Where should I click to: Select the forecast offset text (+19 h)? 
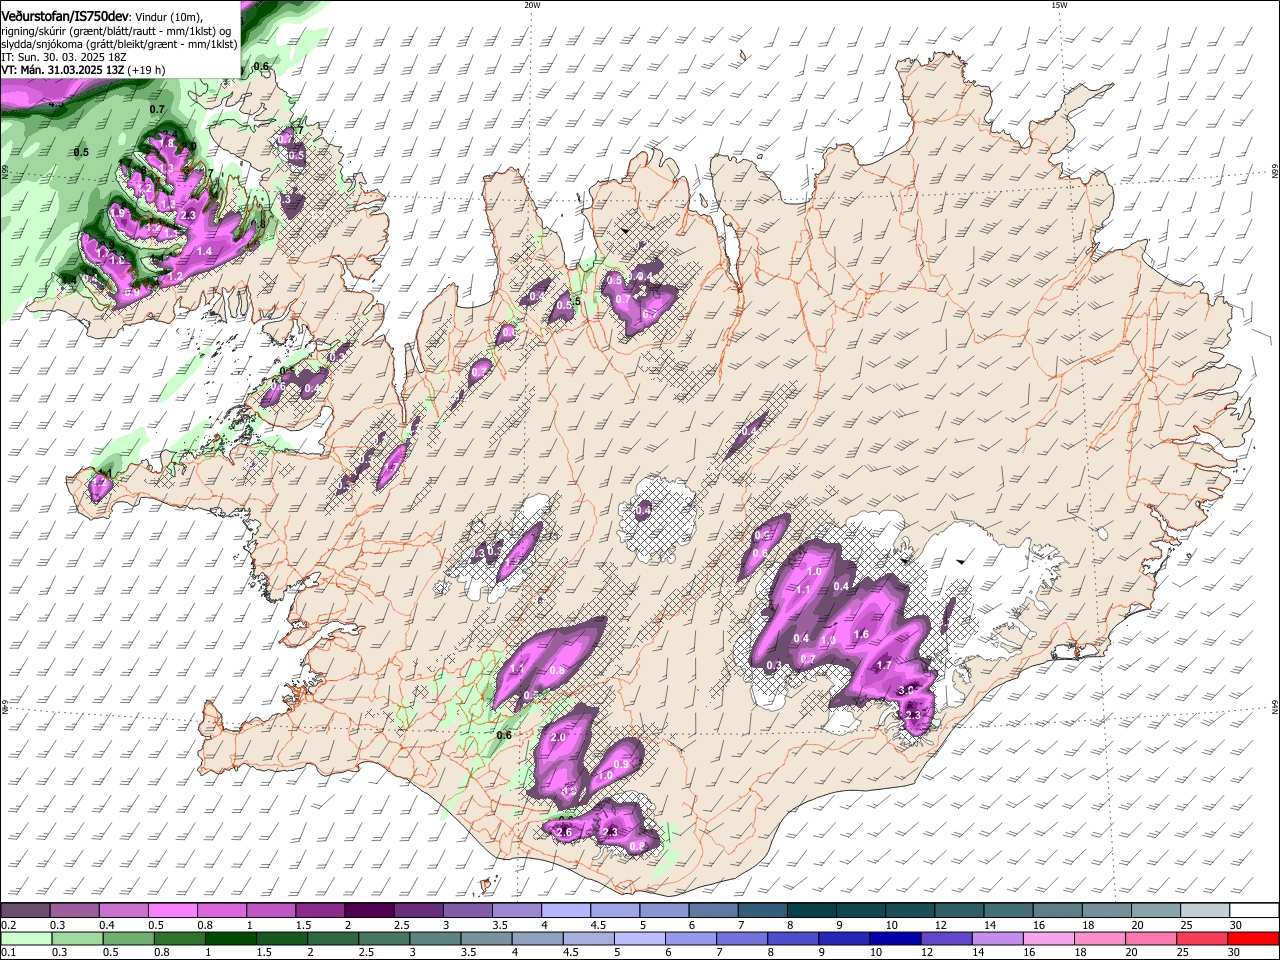coord(147,70)
